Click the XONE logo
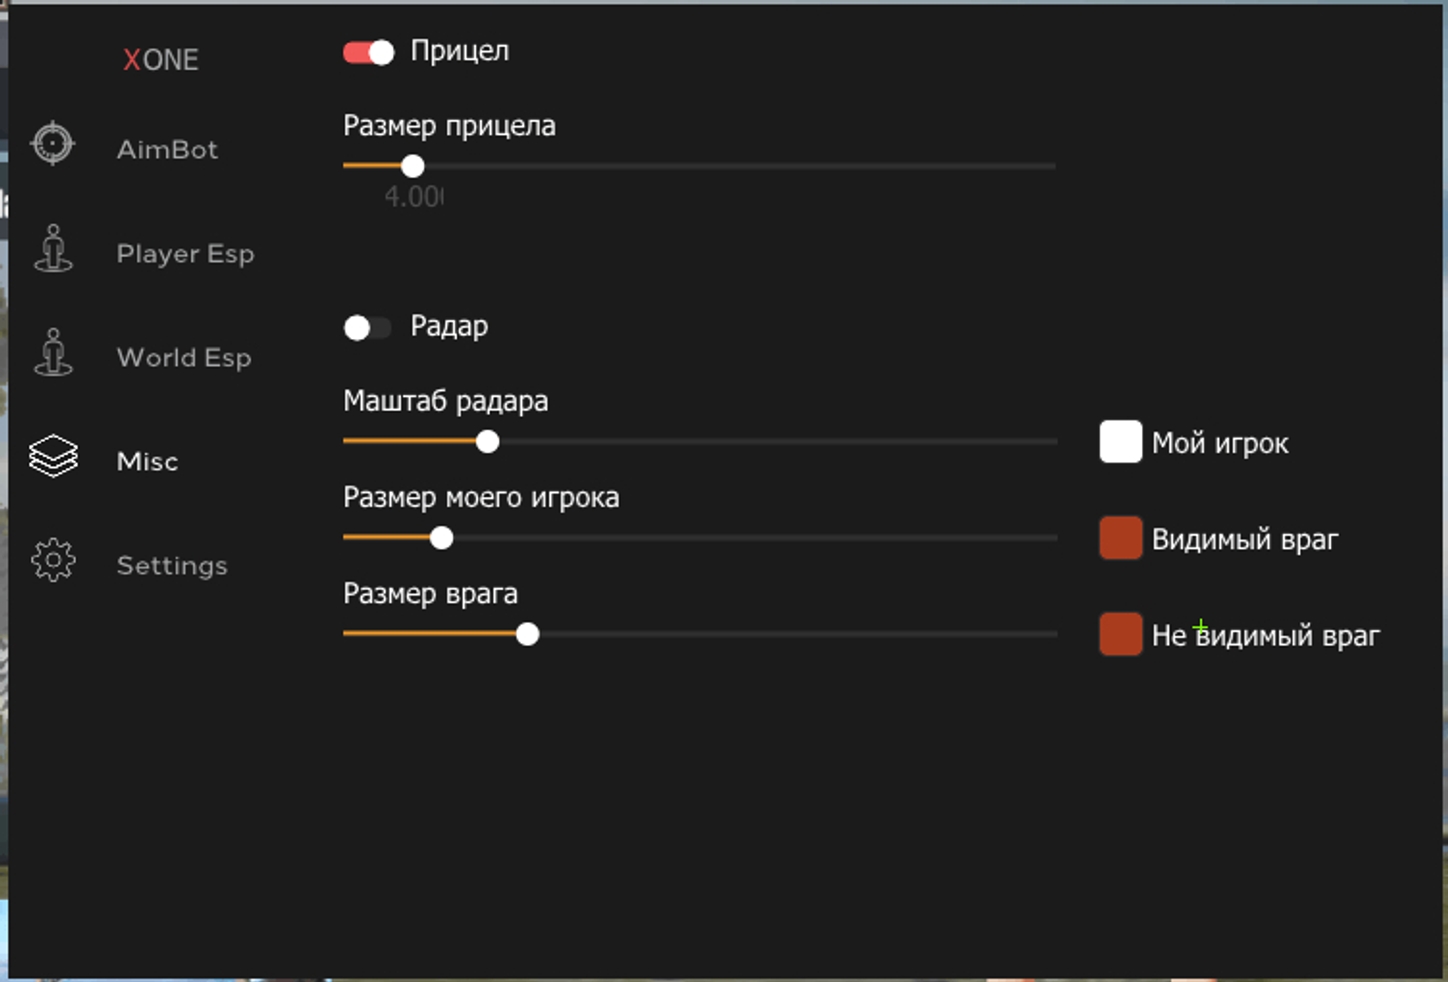Image resolution: width=1448 pixels, height=982 pixels. (161, 60)
